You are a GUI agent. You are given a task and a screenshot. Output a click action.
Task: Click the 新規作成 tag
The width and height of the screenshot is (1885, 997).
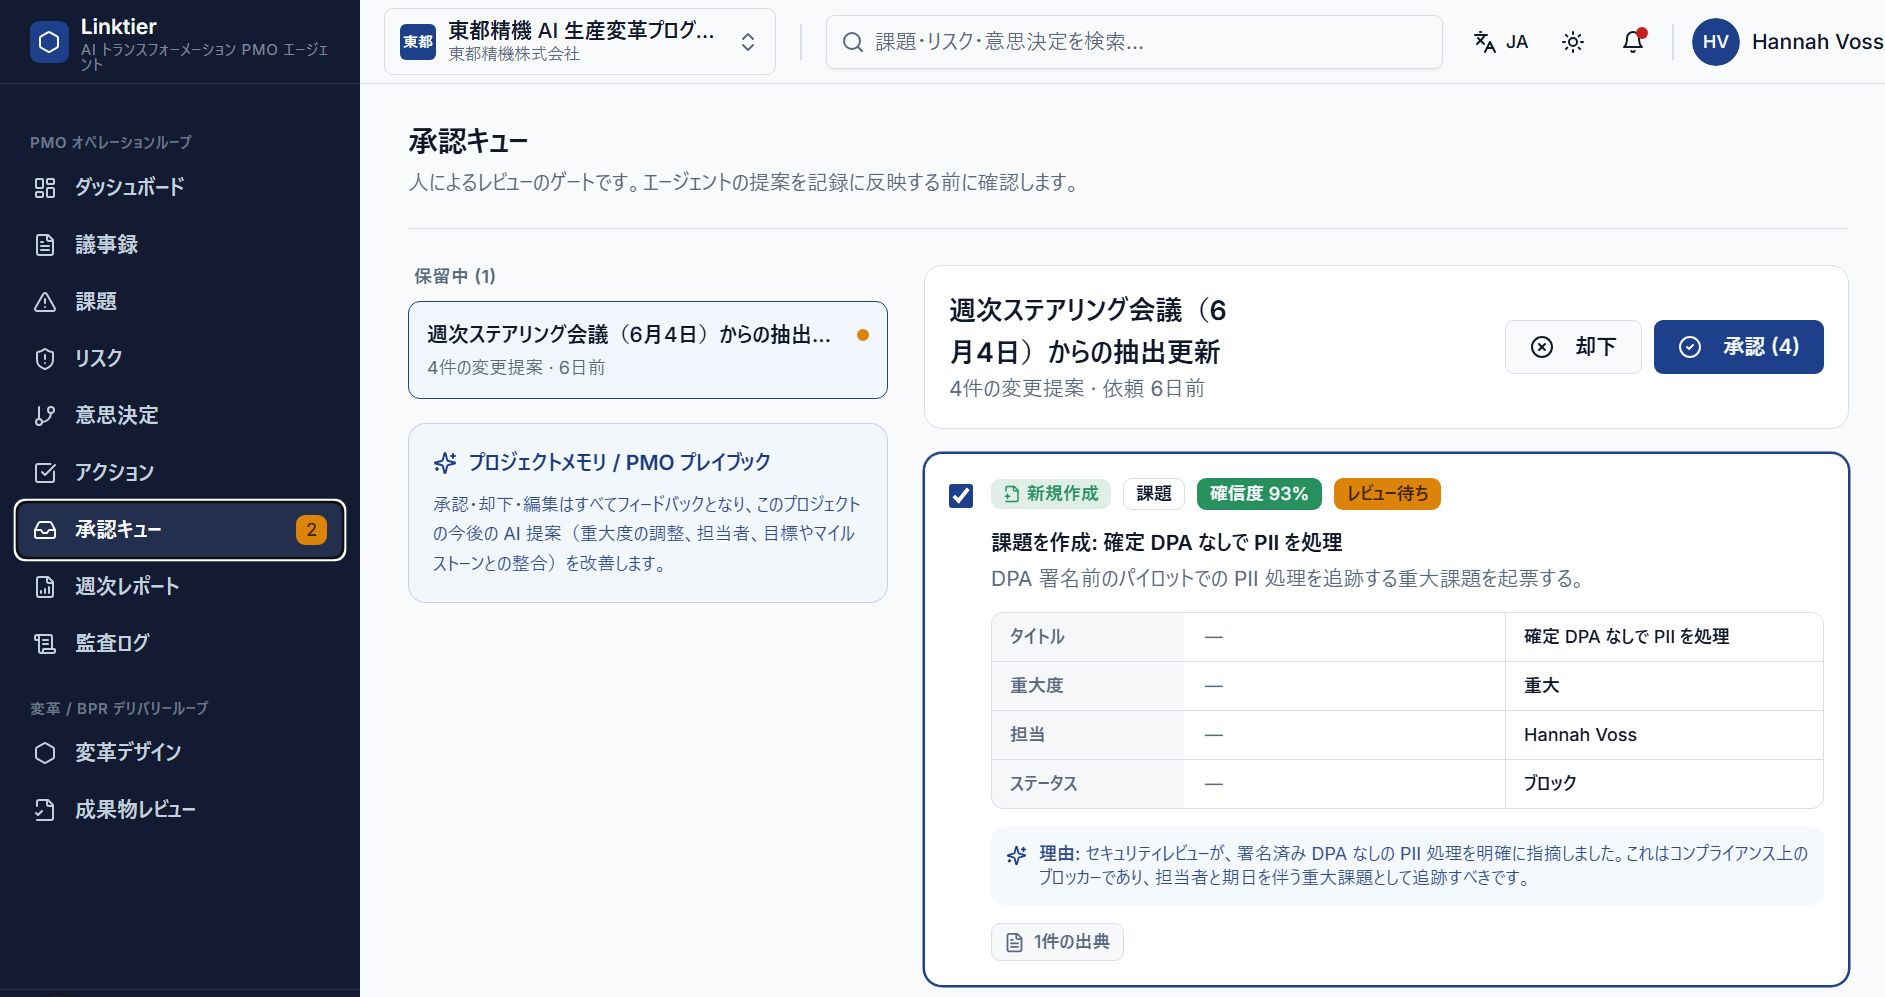coord(1051,494)
